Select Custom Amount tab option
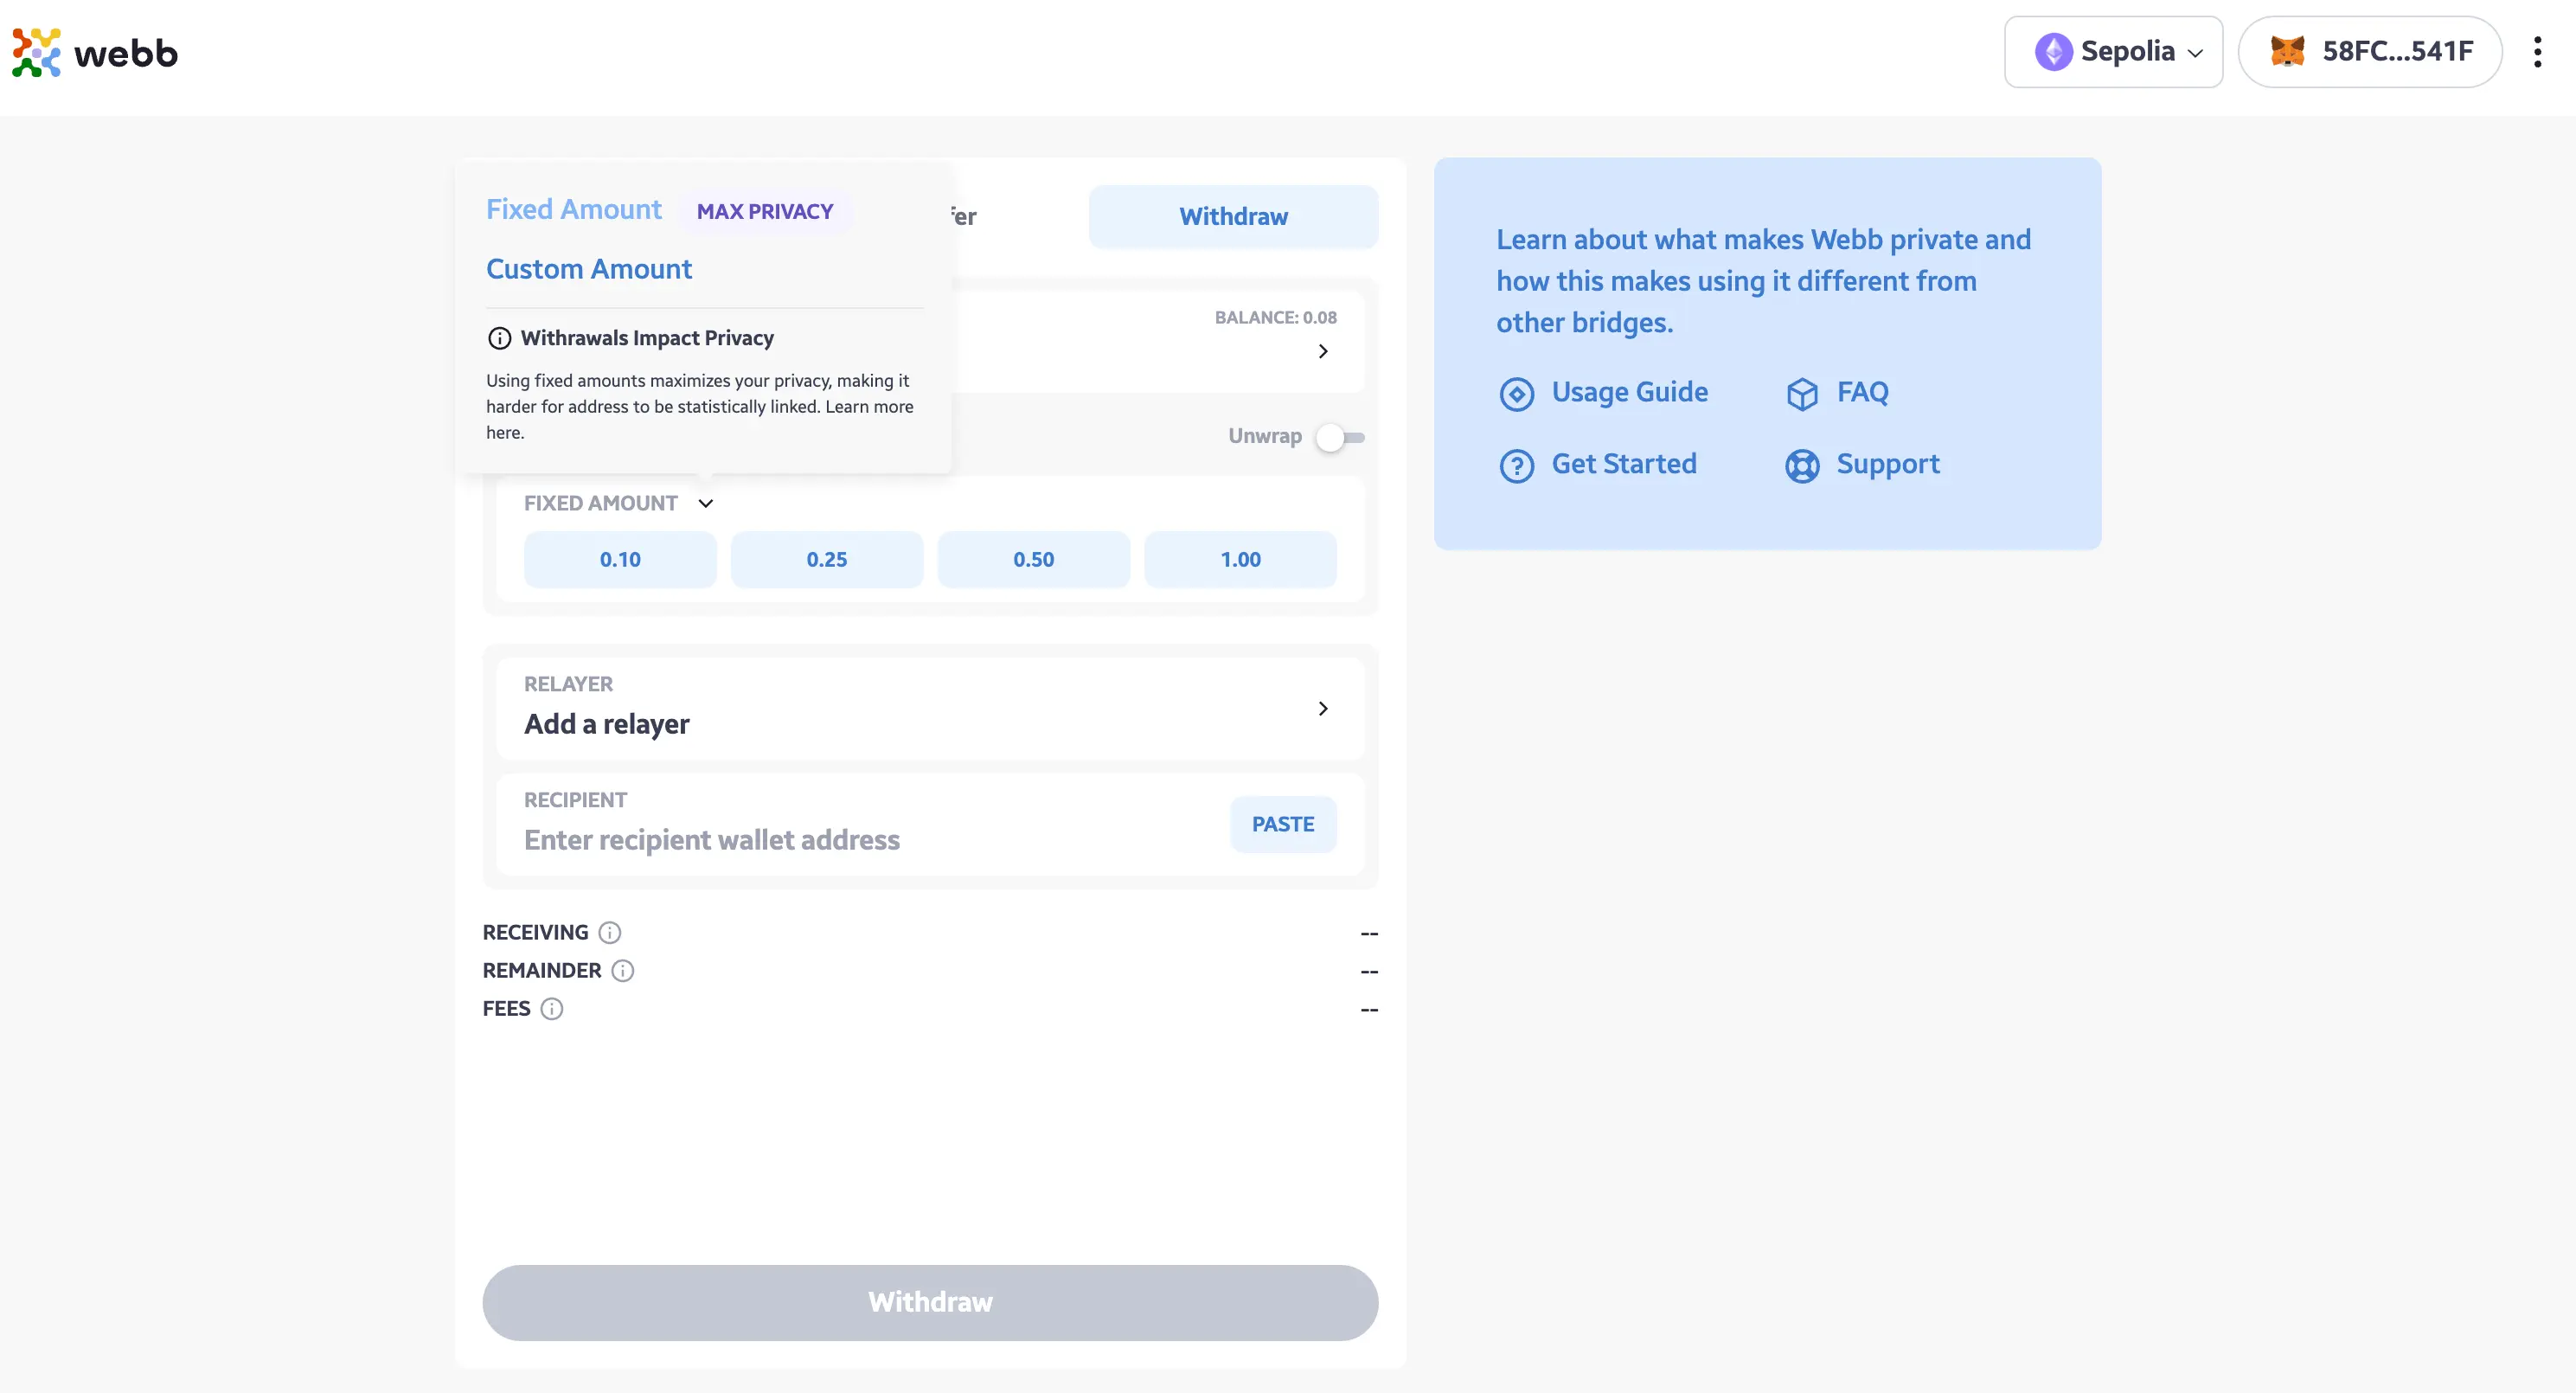Viewport: 2576px width, 1393px height. pos(590,267)
